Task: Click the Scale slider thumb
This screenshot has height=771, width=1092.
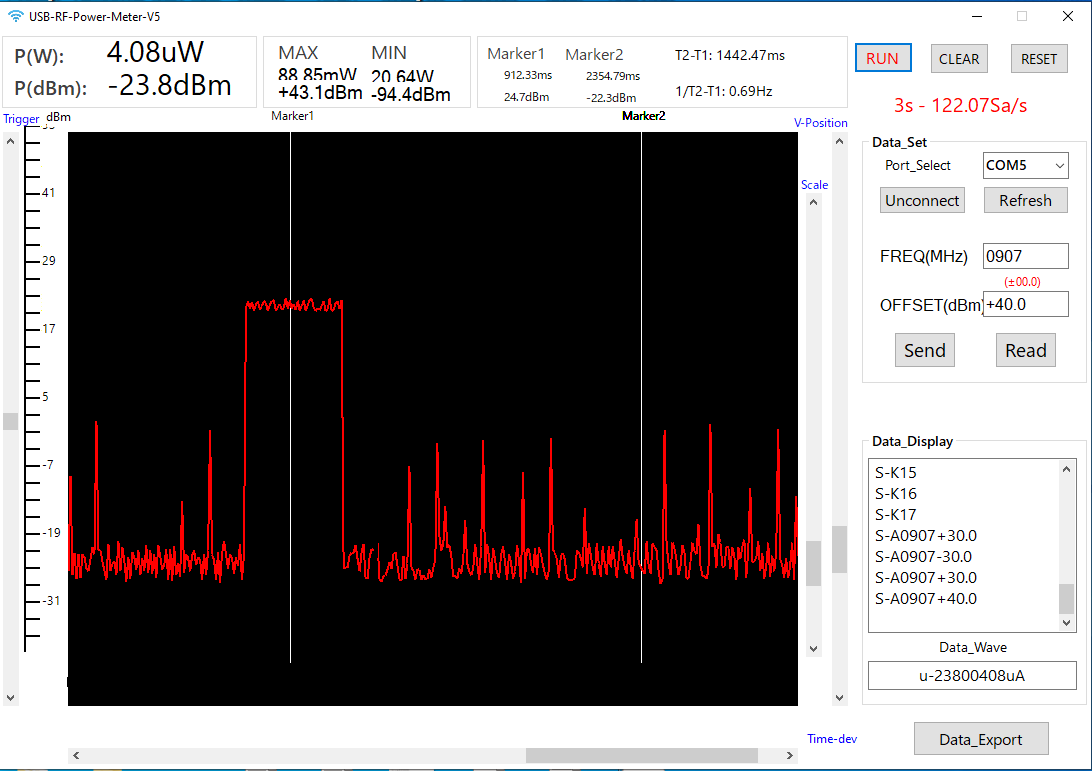Action: (x=813, y=563)
